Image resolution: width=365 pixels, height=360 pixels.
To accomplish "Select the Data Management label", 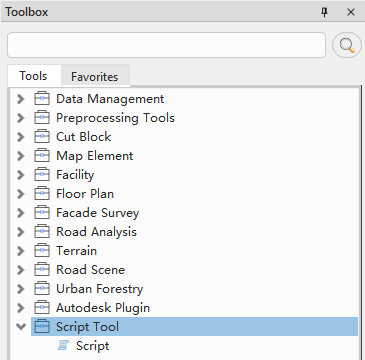I will tap(110, 99).
